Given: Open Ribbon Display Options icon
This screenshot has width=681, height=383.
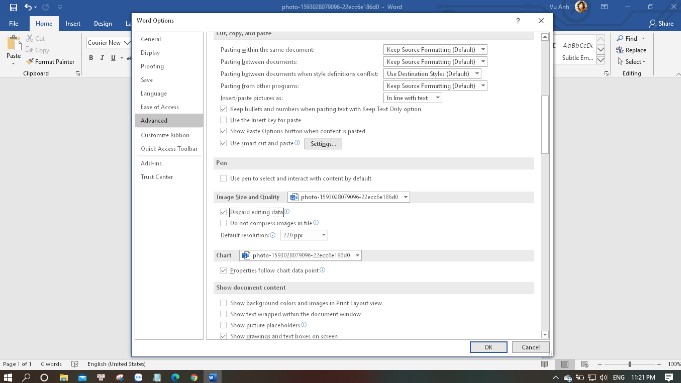Looking at the screenshot, I should (604, 7).
